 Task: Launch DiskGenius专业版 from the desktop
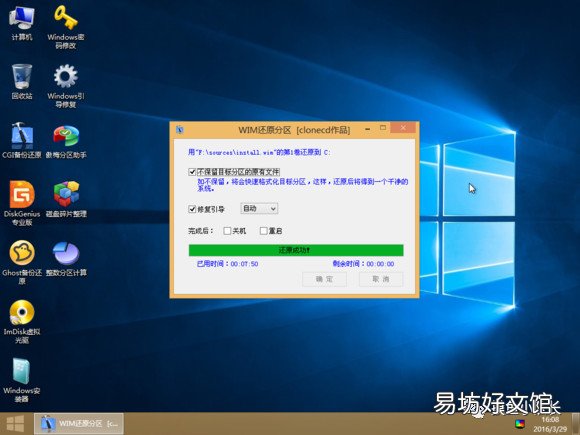[x=22, y=203]
